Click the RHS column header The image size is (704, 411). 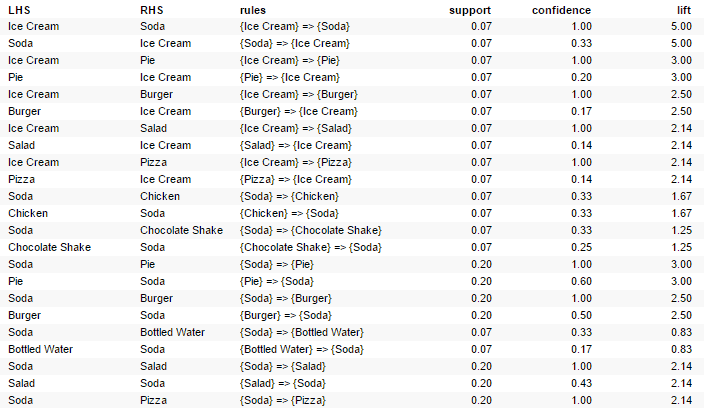click(152, 10)
